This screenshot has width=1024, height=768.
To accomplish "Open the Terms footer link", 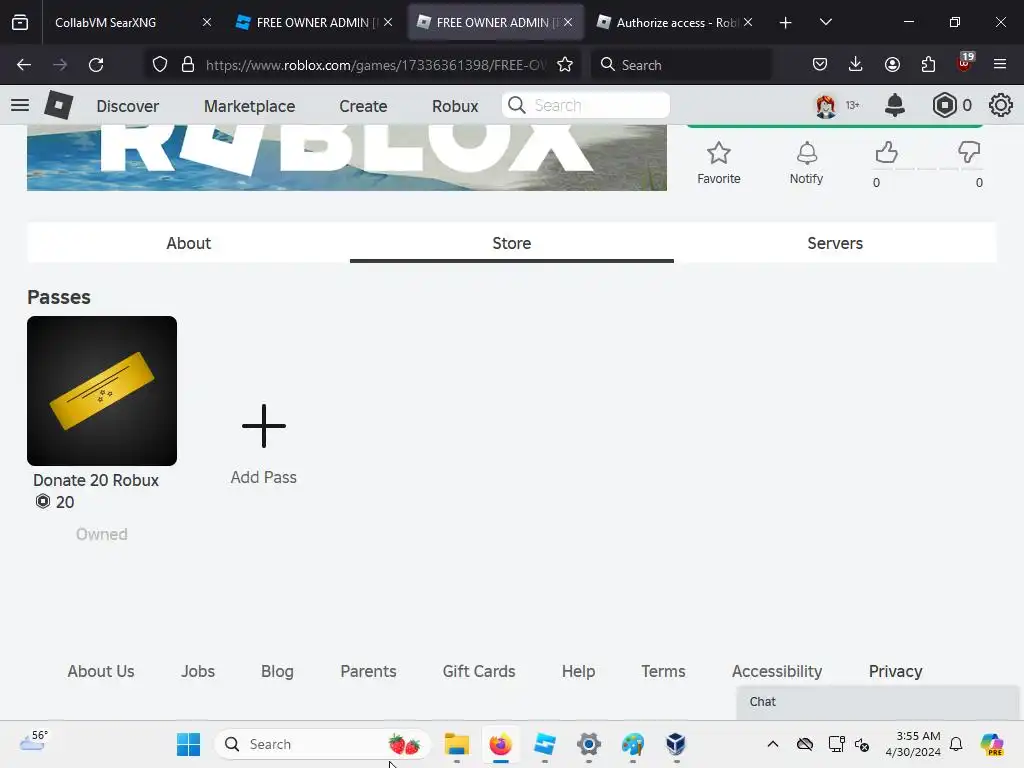I will pos(663,671).
